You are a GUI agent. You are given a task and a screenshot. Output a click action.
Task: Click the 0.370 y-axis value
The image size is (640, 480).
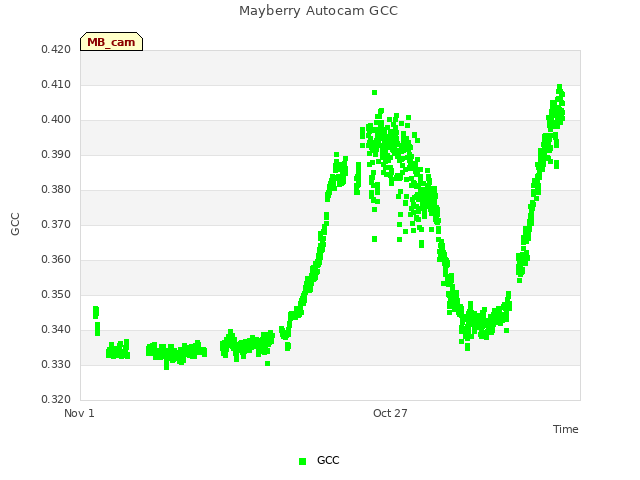[x=56, y=224]
